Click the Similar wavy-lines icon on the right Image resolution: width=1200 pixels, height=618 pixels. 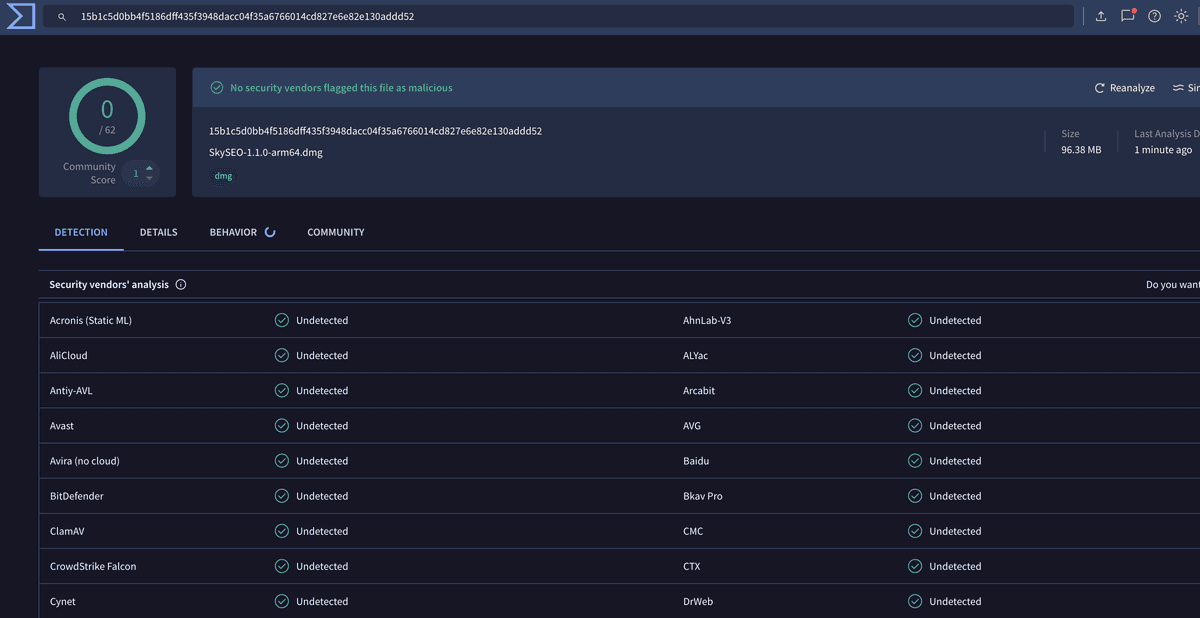pos(1176,87)
